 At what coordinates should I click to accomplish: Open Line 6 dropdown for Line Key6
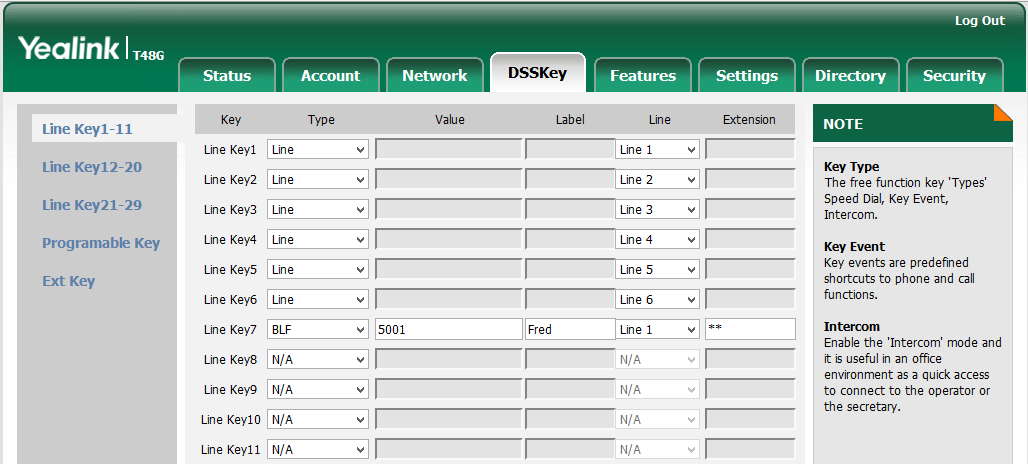point(658,300)
